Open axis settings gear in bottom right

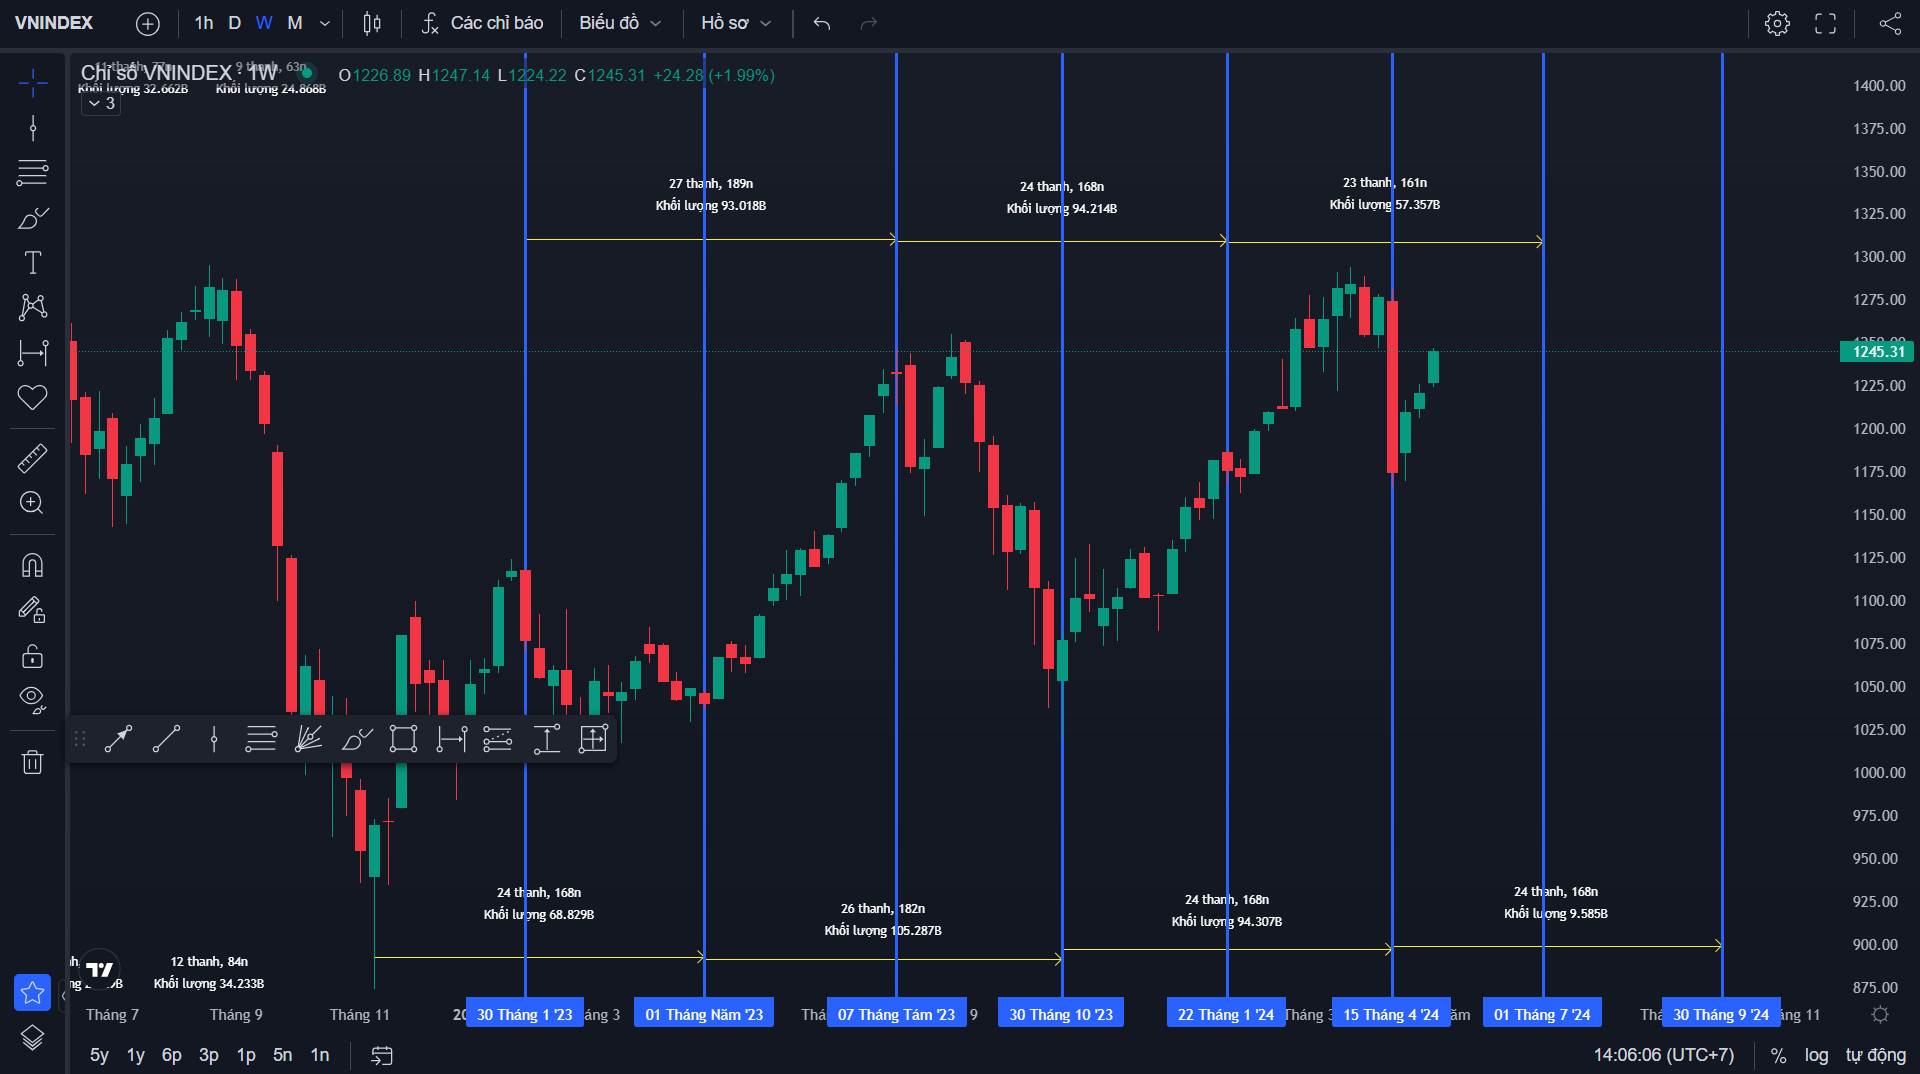click(x=1880, y=1015)
